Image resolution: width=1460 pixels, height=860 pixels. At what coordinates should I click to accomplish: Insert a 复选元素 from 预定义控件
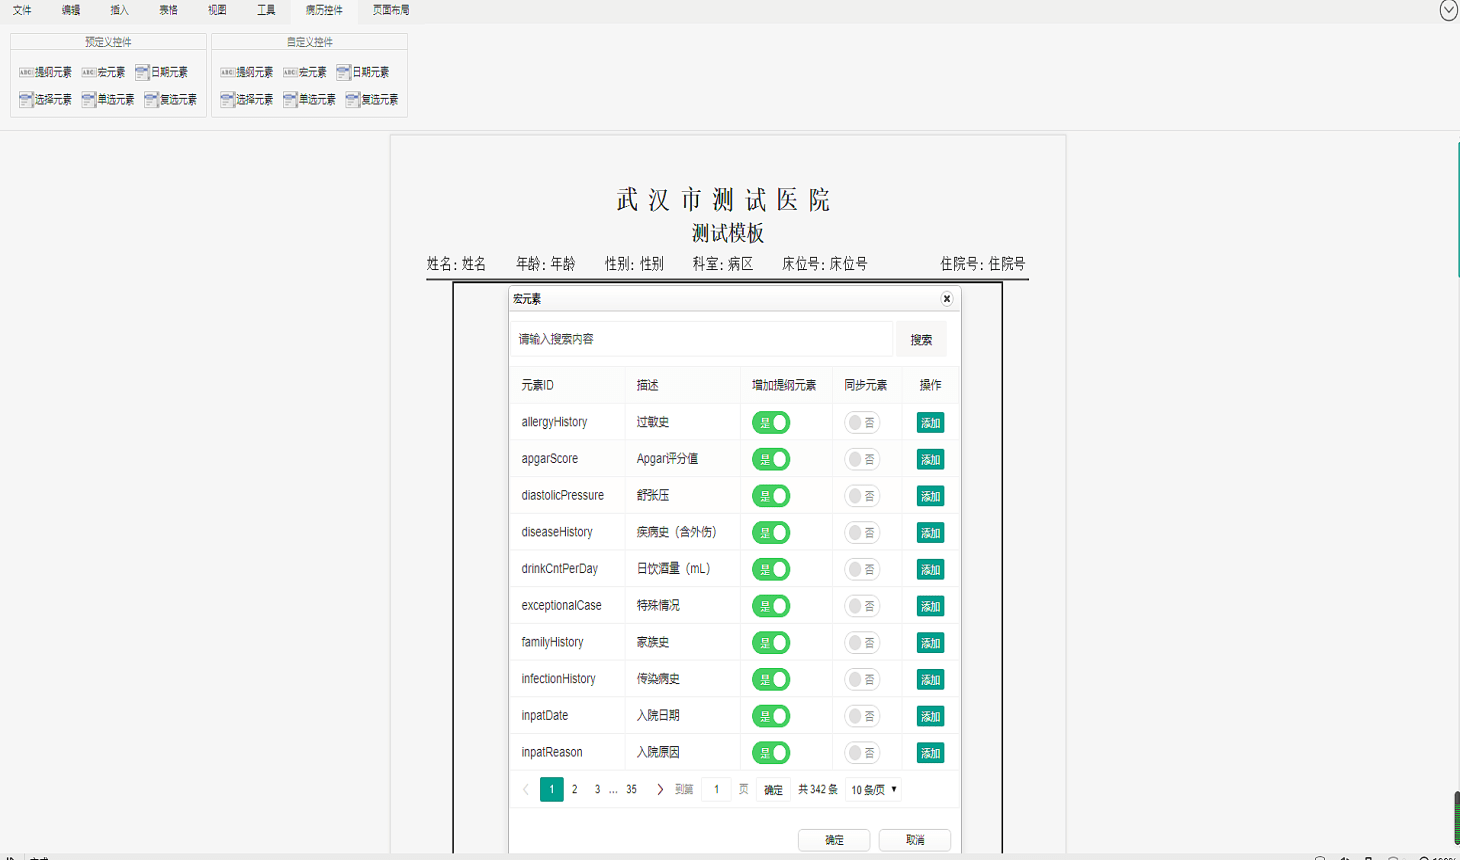click(x=171, y=99)
